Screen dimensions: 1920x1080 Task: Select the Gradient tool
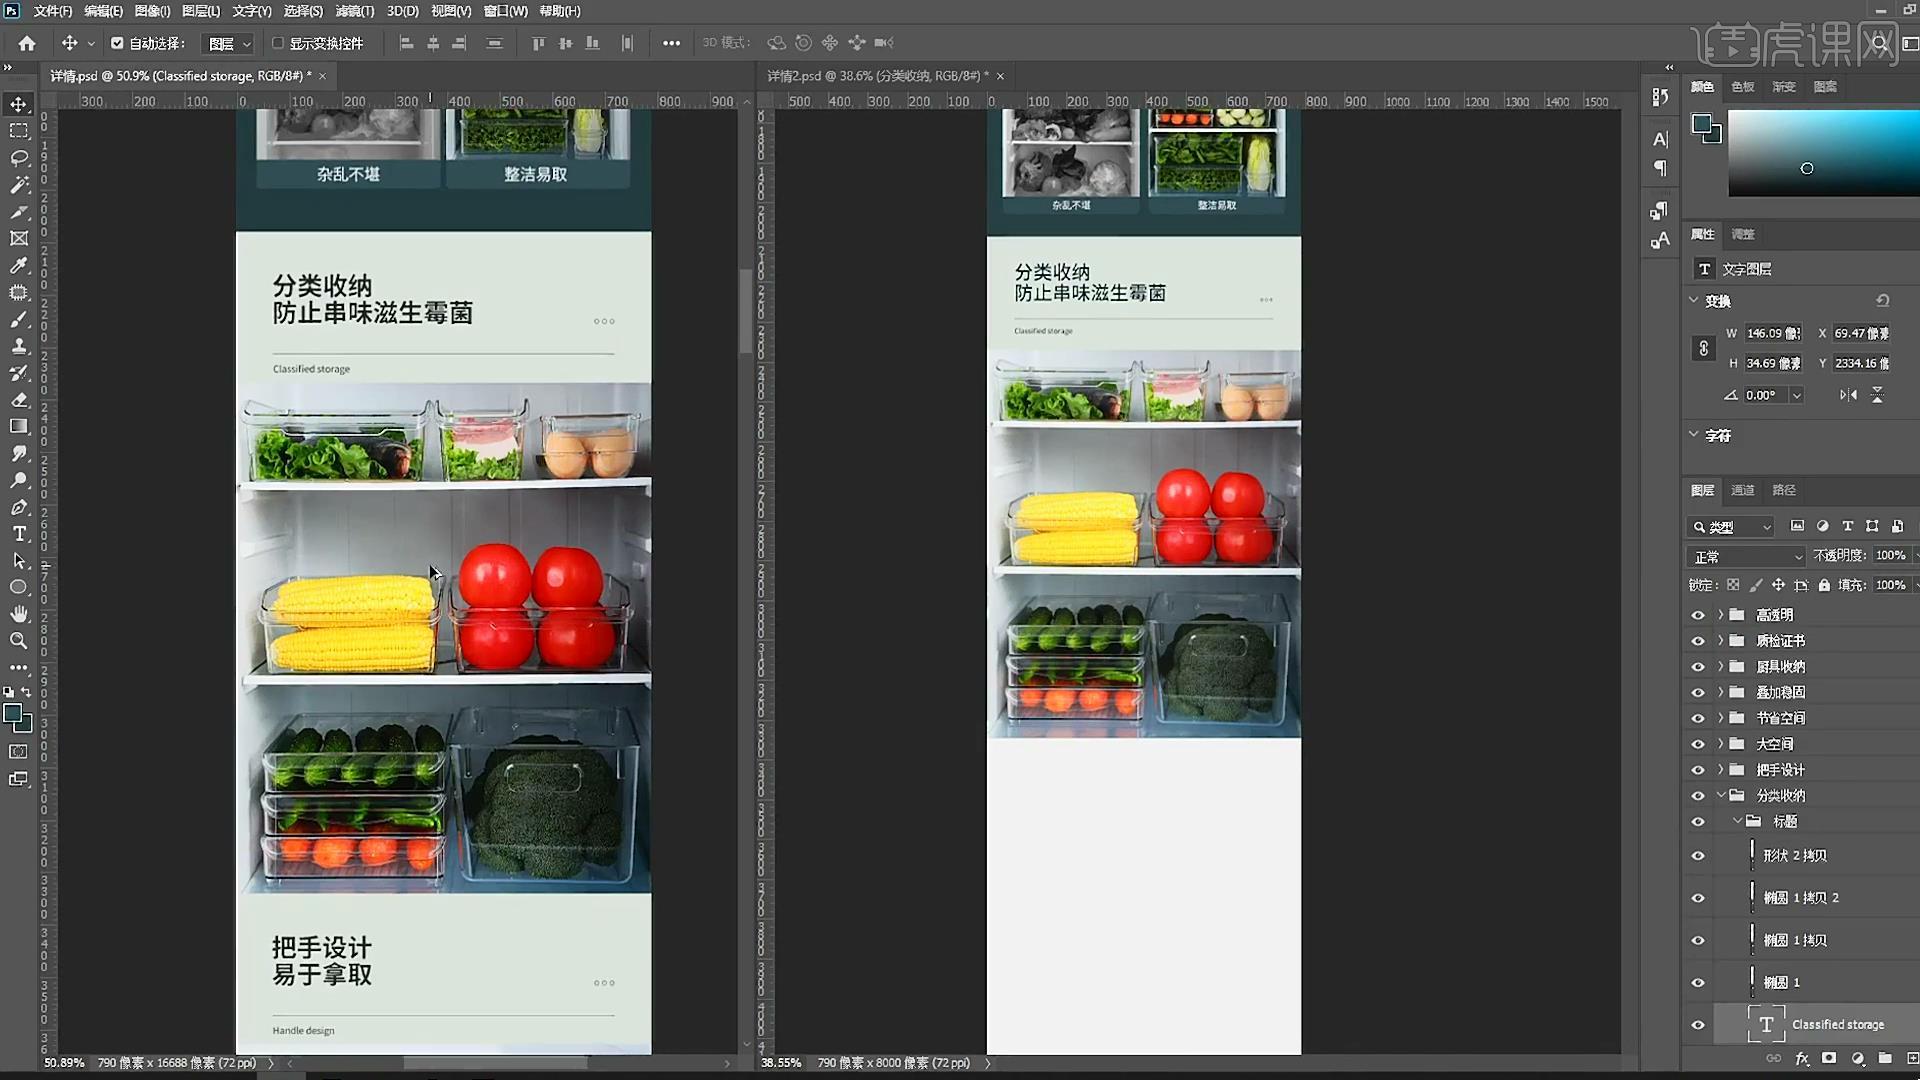point(19,426)
